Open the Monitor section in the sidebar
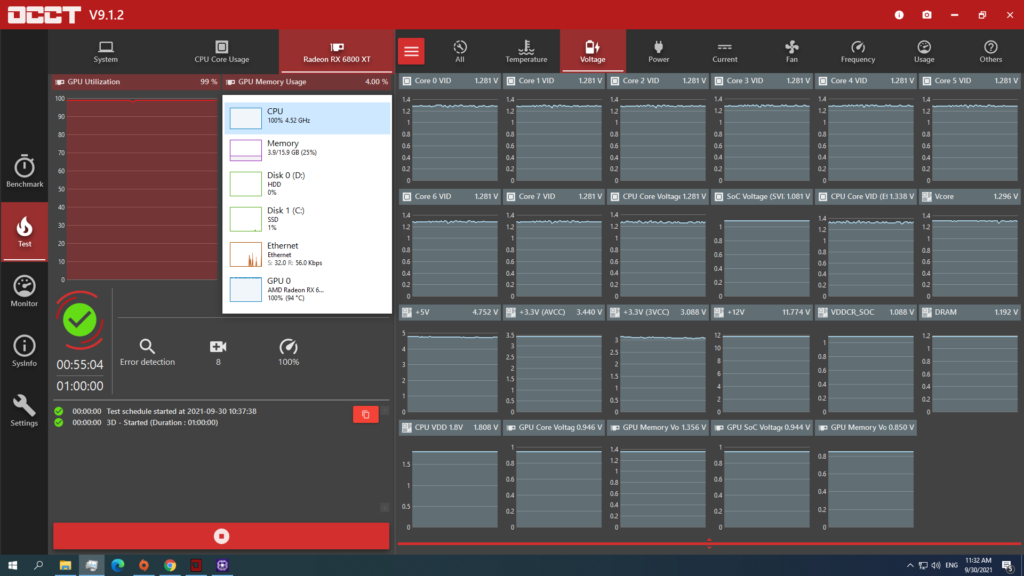Screen dimensions: 1024x576 point(24,290)
